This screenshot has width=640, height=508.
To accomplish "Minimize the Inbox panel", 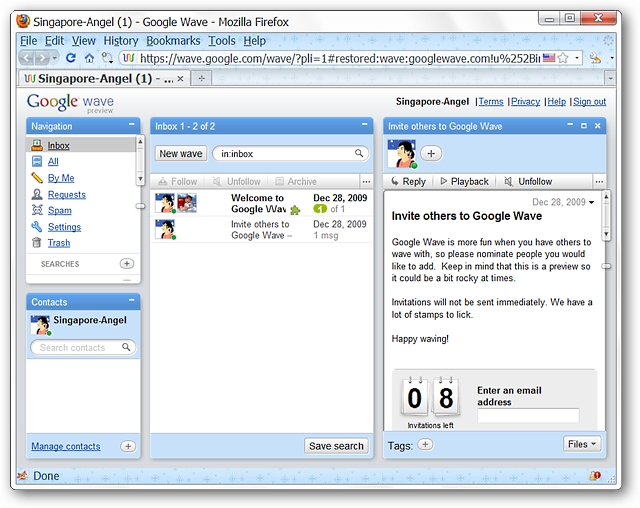I will pos(364,124).
